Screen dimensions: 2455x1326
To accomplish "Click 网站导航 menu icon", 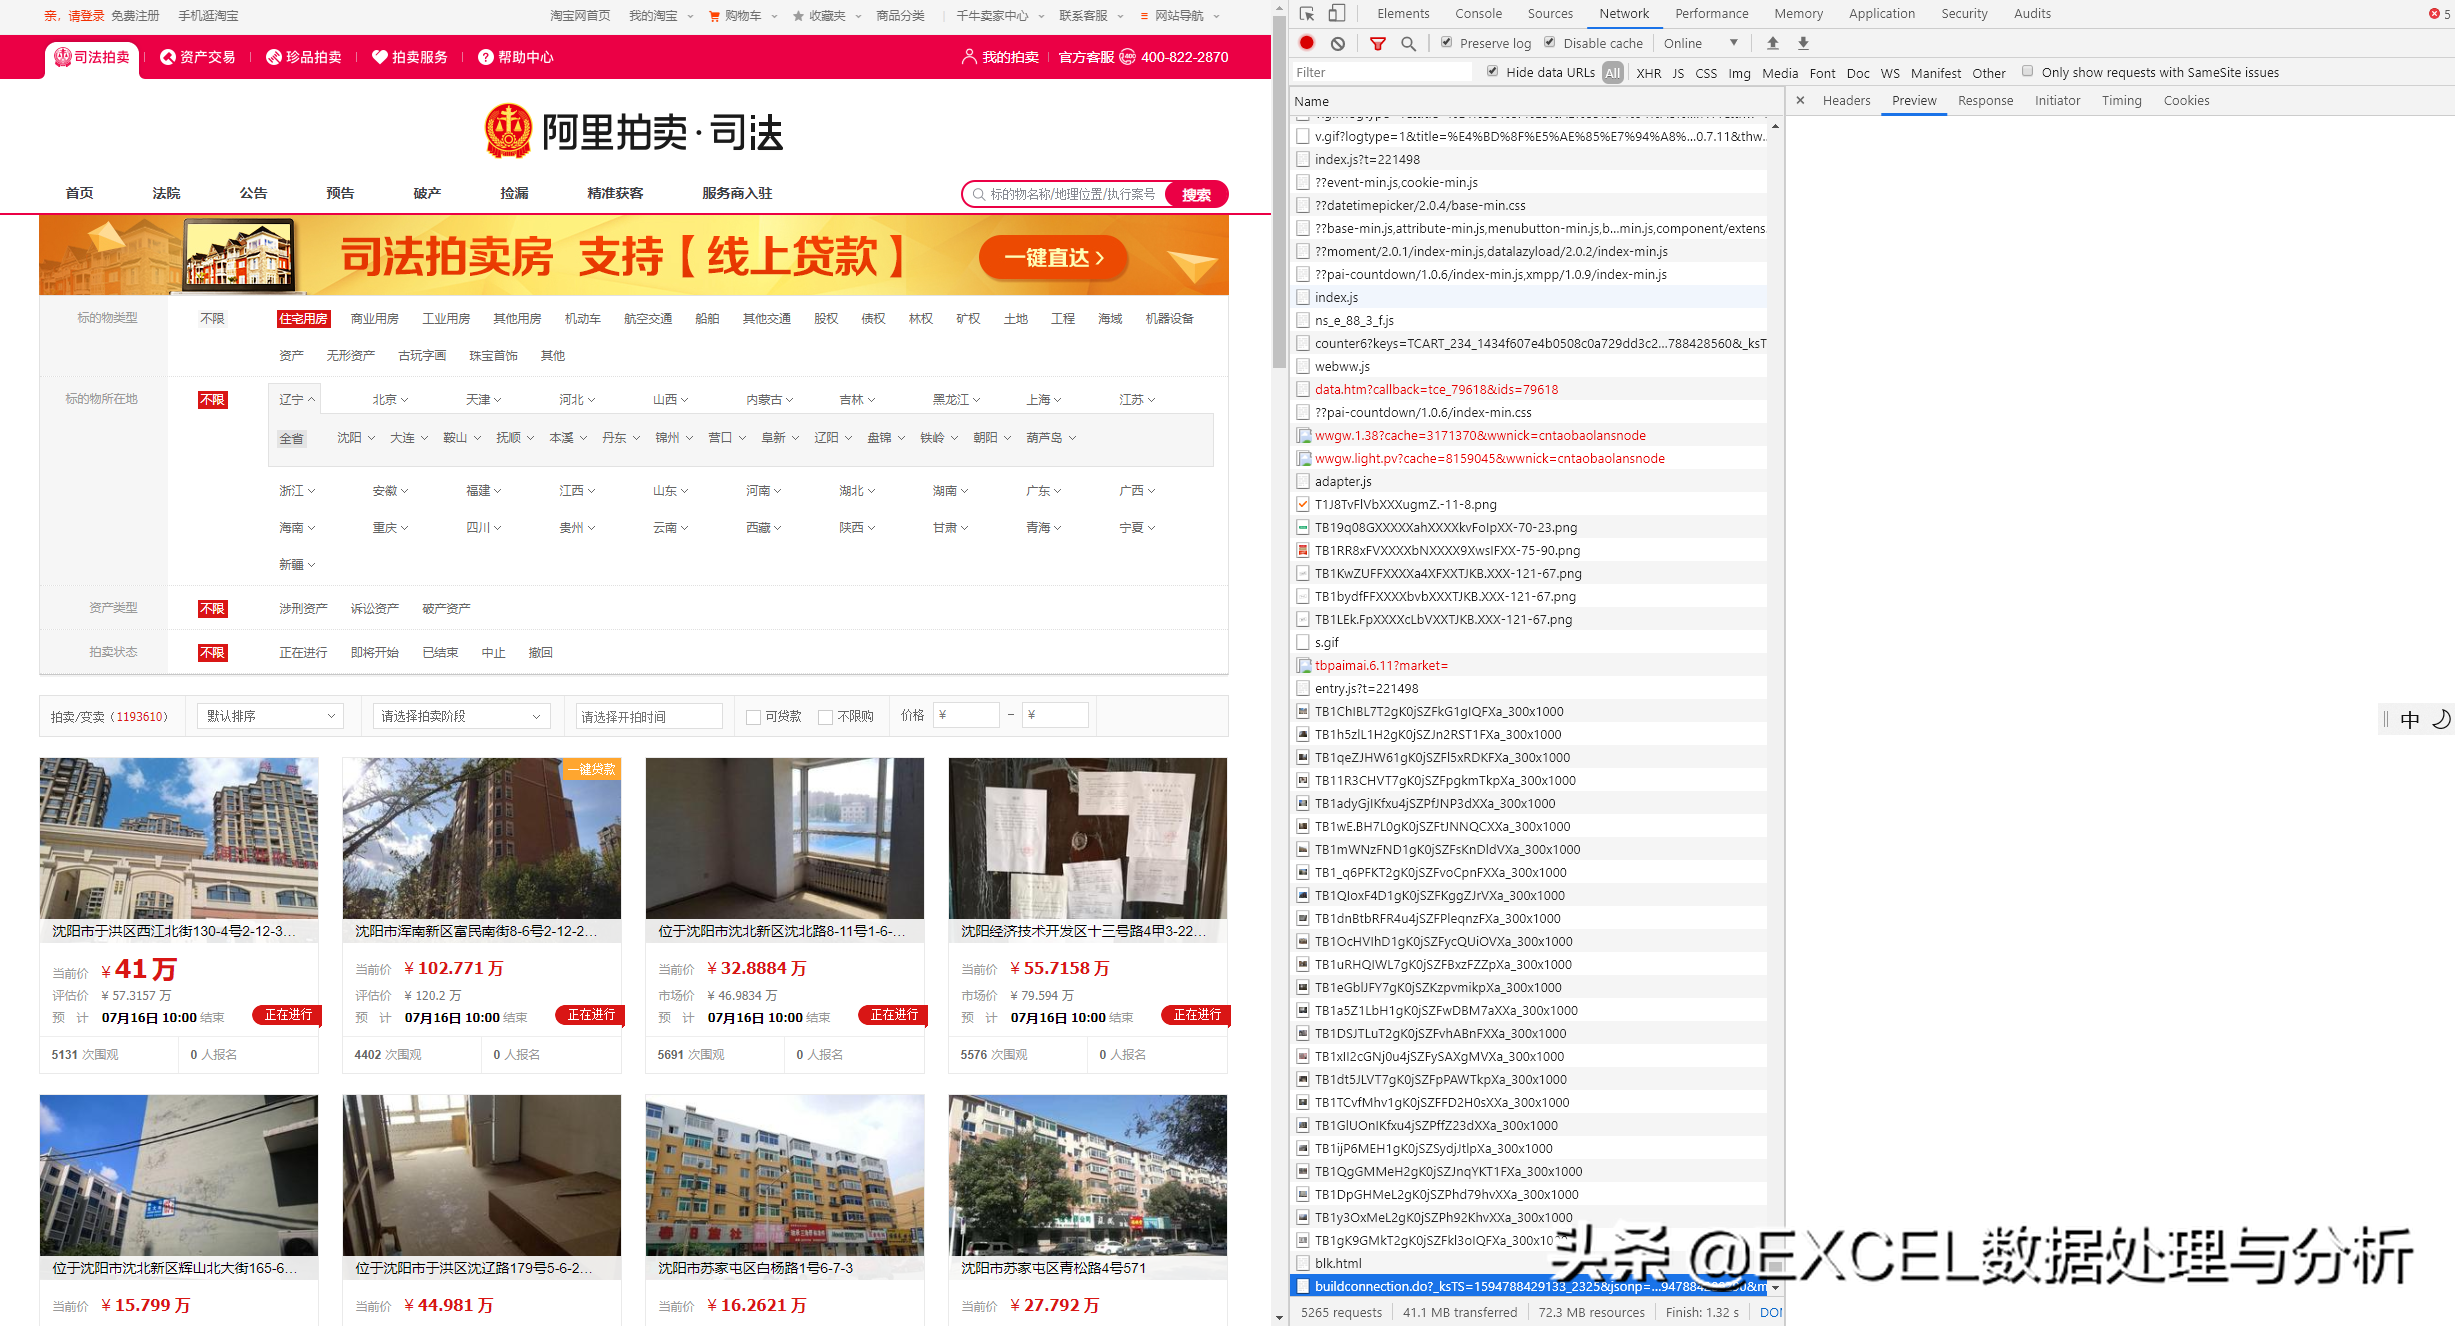I will point(1146,16).
